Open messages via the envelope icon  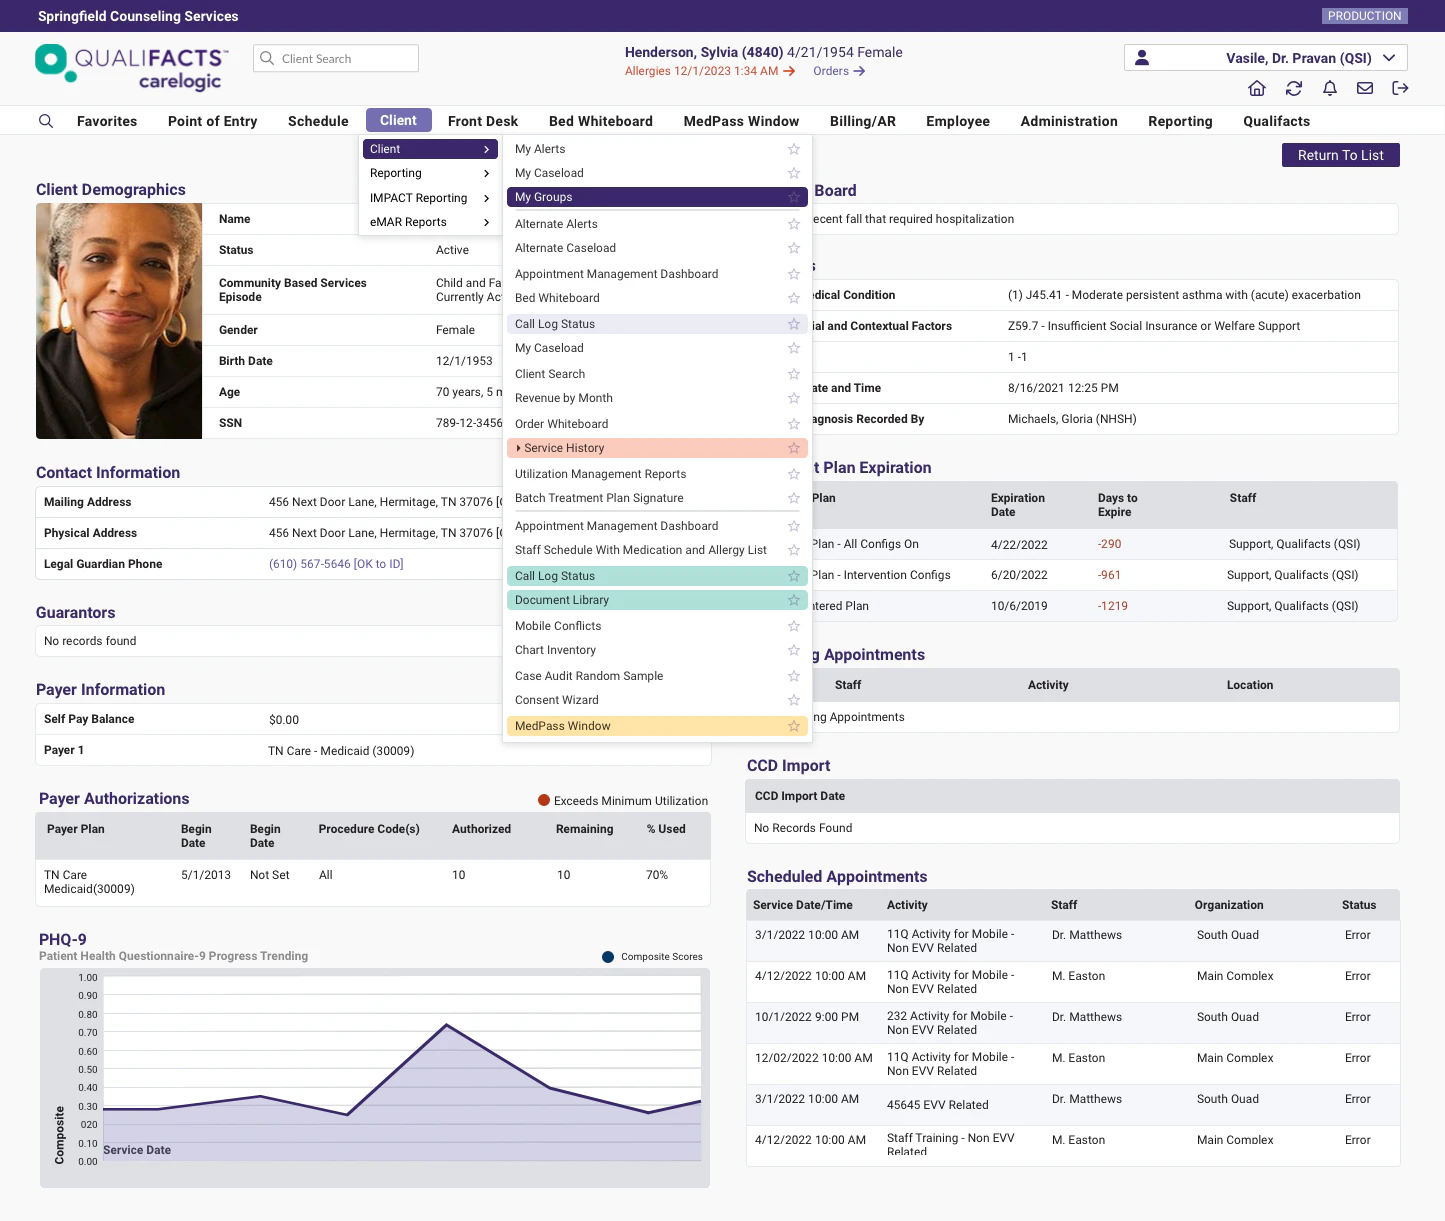pyautogui.click(x=1364, y=88)
